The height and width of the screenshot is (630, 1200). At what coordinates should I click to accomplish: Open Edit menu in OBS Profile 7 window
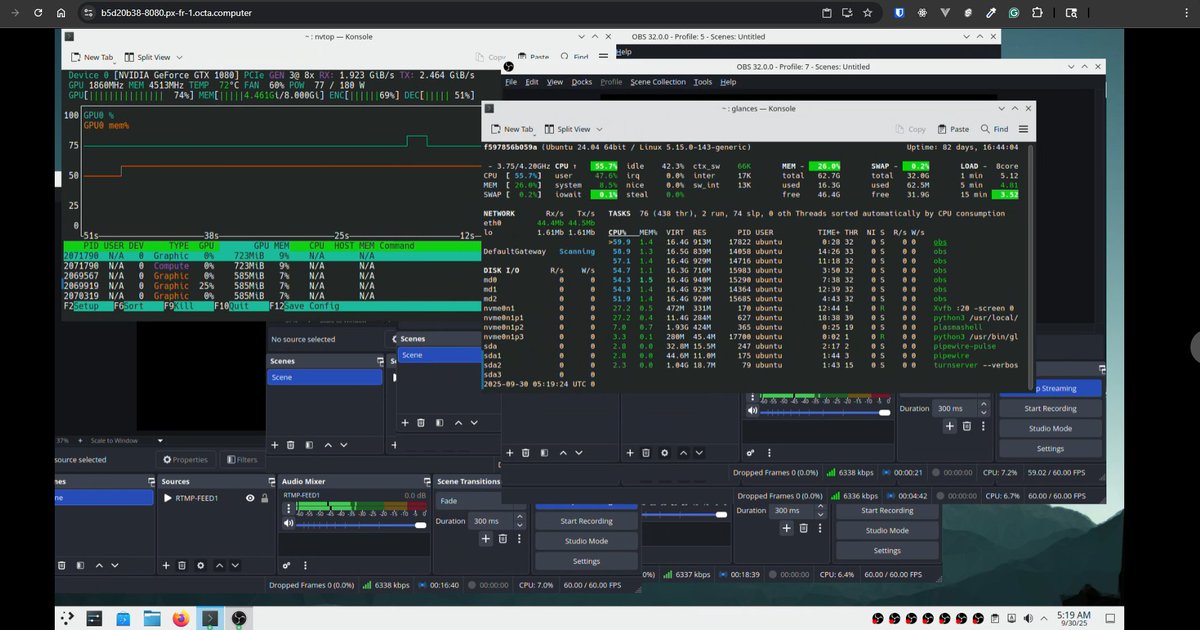point(532,82)
